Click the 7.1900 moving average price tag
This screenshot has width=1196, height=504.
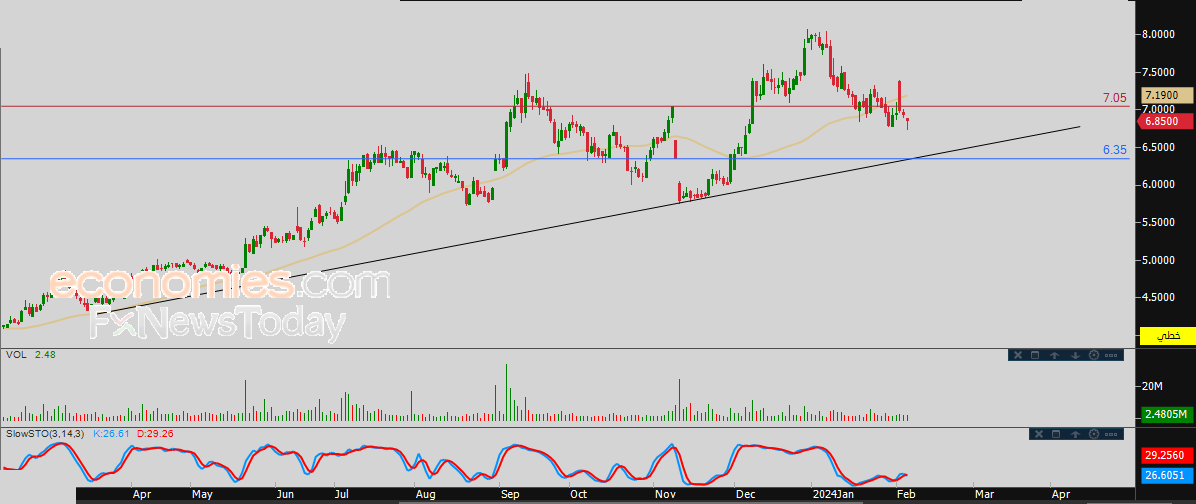click(x=1166, y=94)
